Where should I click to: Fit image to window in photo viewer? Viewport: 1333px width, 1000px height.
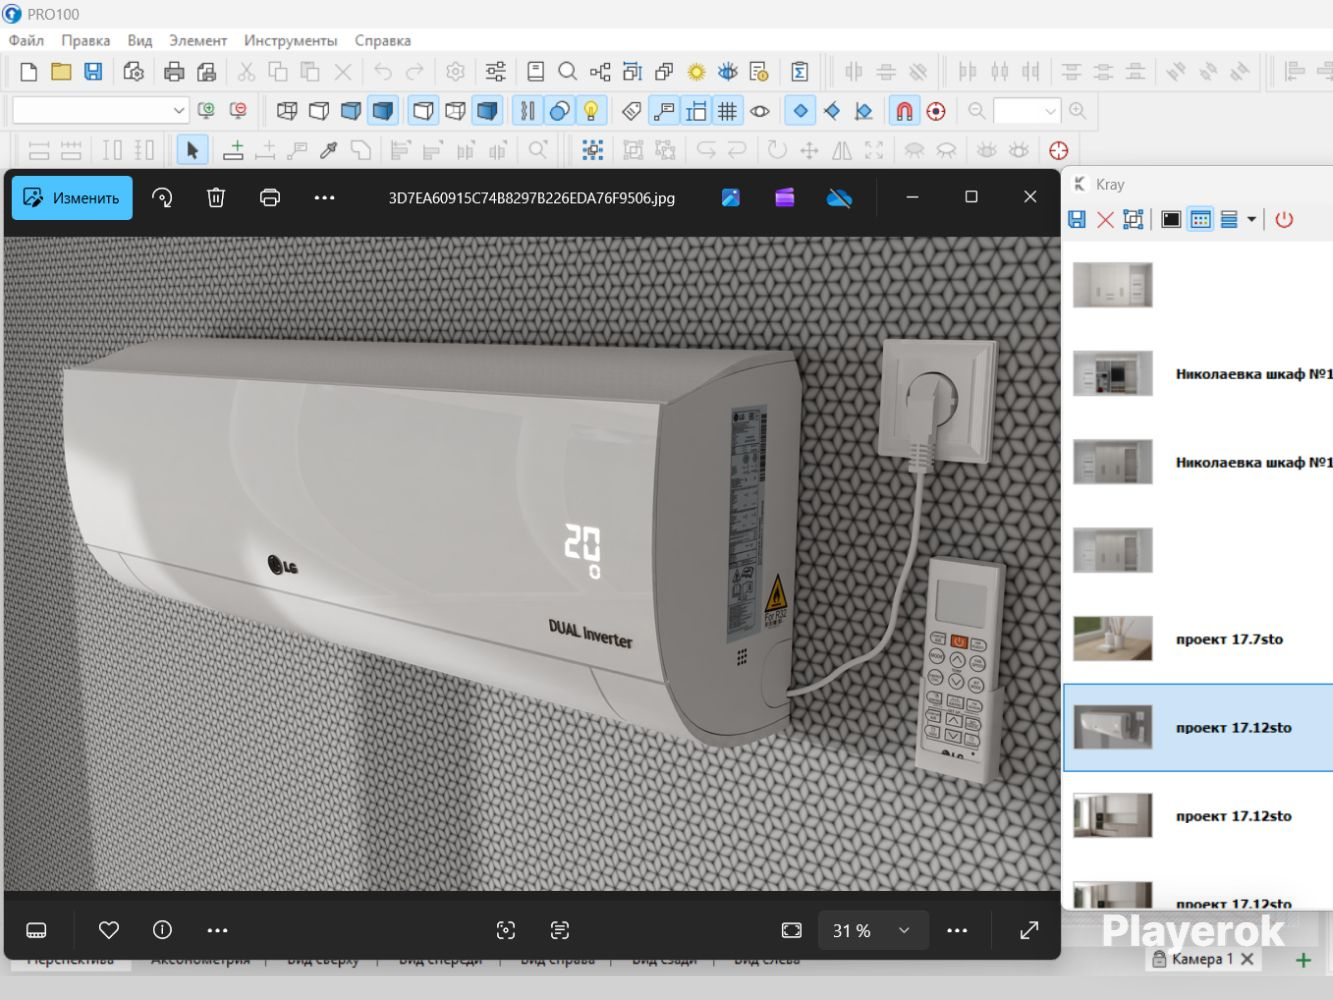pyautogui.click(x=791, y=930)
